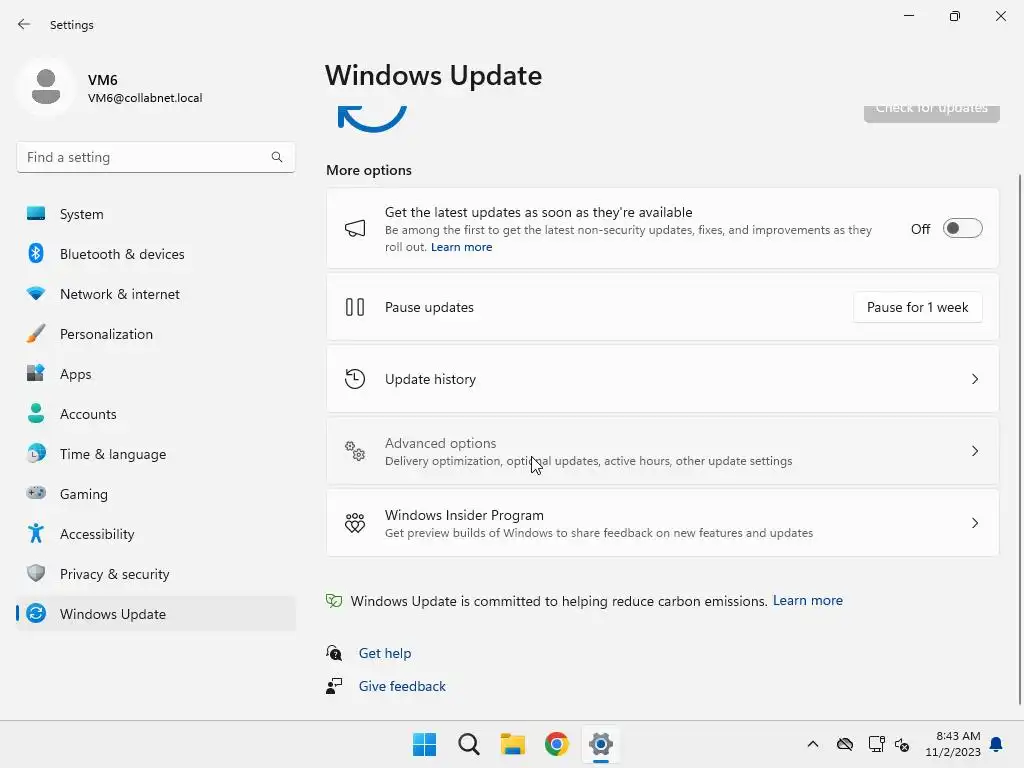
Task: Select System in the sidebar
Action: point(156,214)
